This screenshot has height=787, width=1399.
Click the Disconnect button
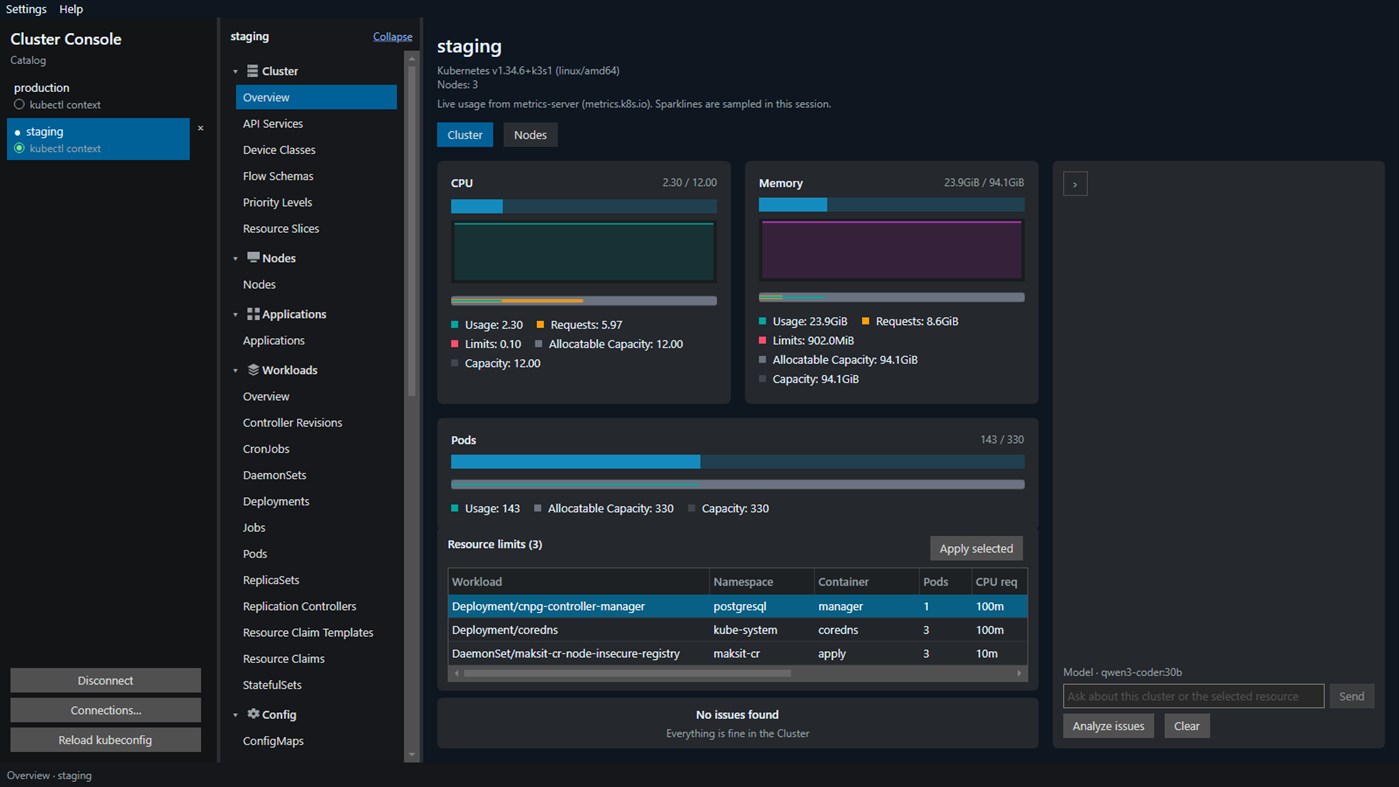tap(105, 681)
